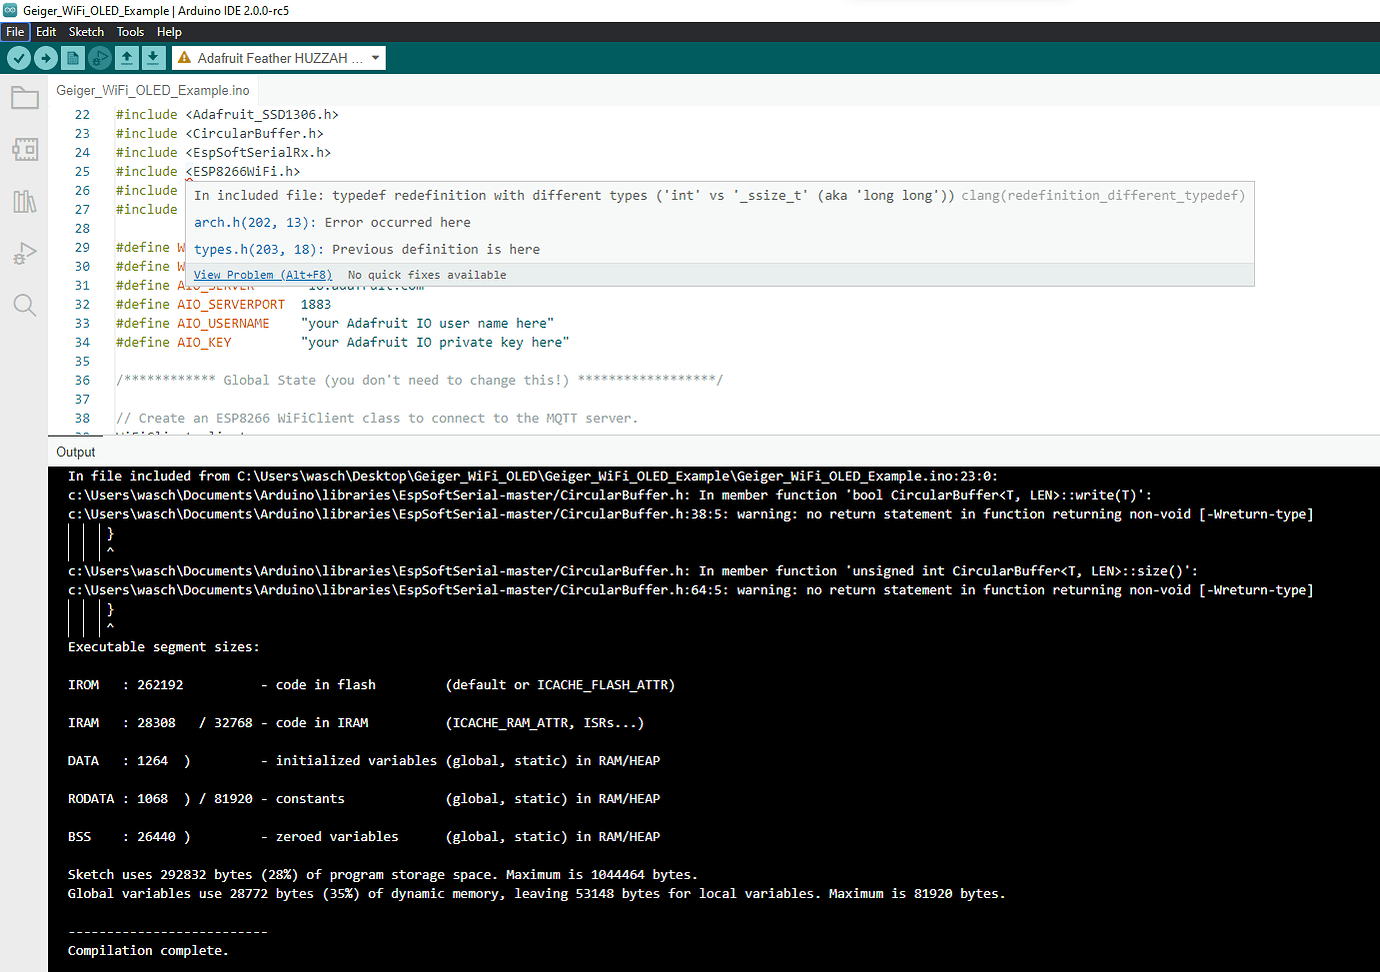Select the Geiger_WiFi_OLED_Example.ino tab
The width and height of the screenshot is (1380, 972).
coord(152,89)
